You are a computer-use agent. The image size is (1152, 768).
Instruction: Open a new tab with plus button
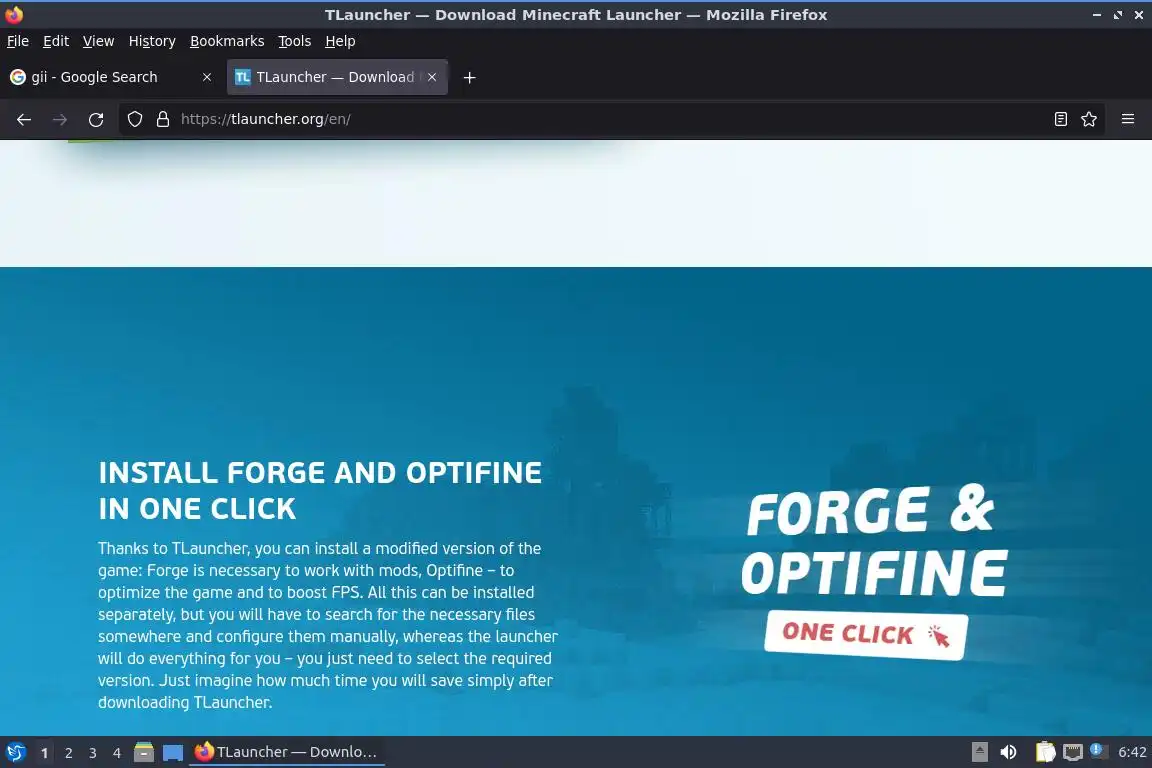click(469, 77)
